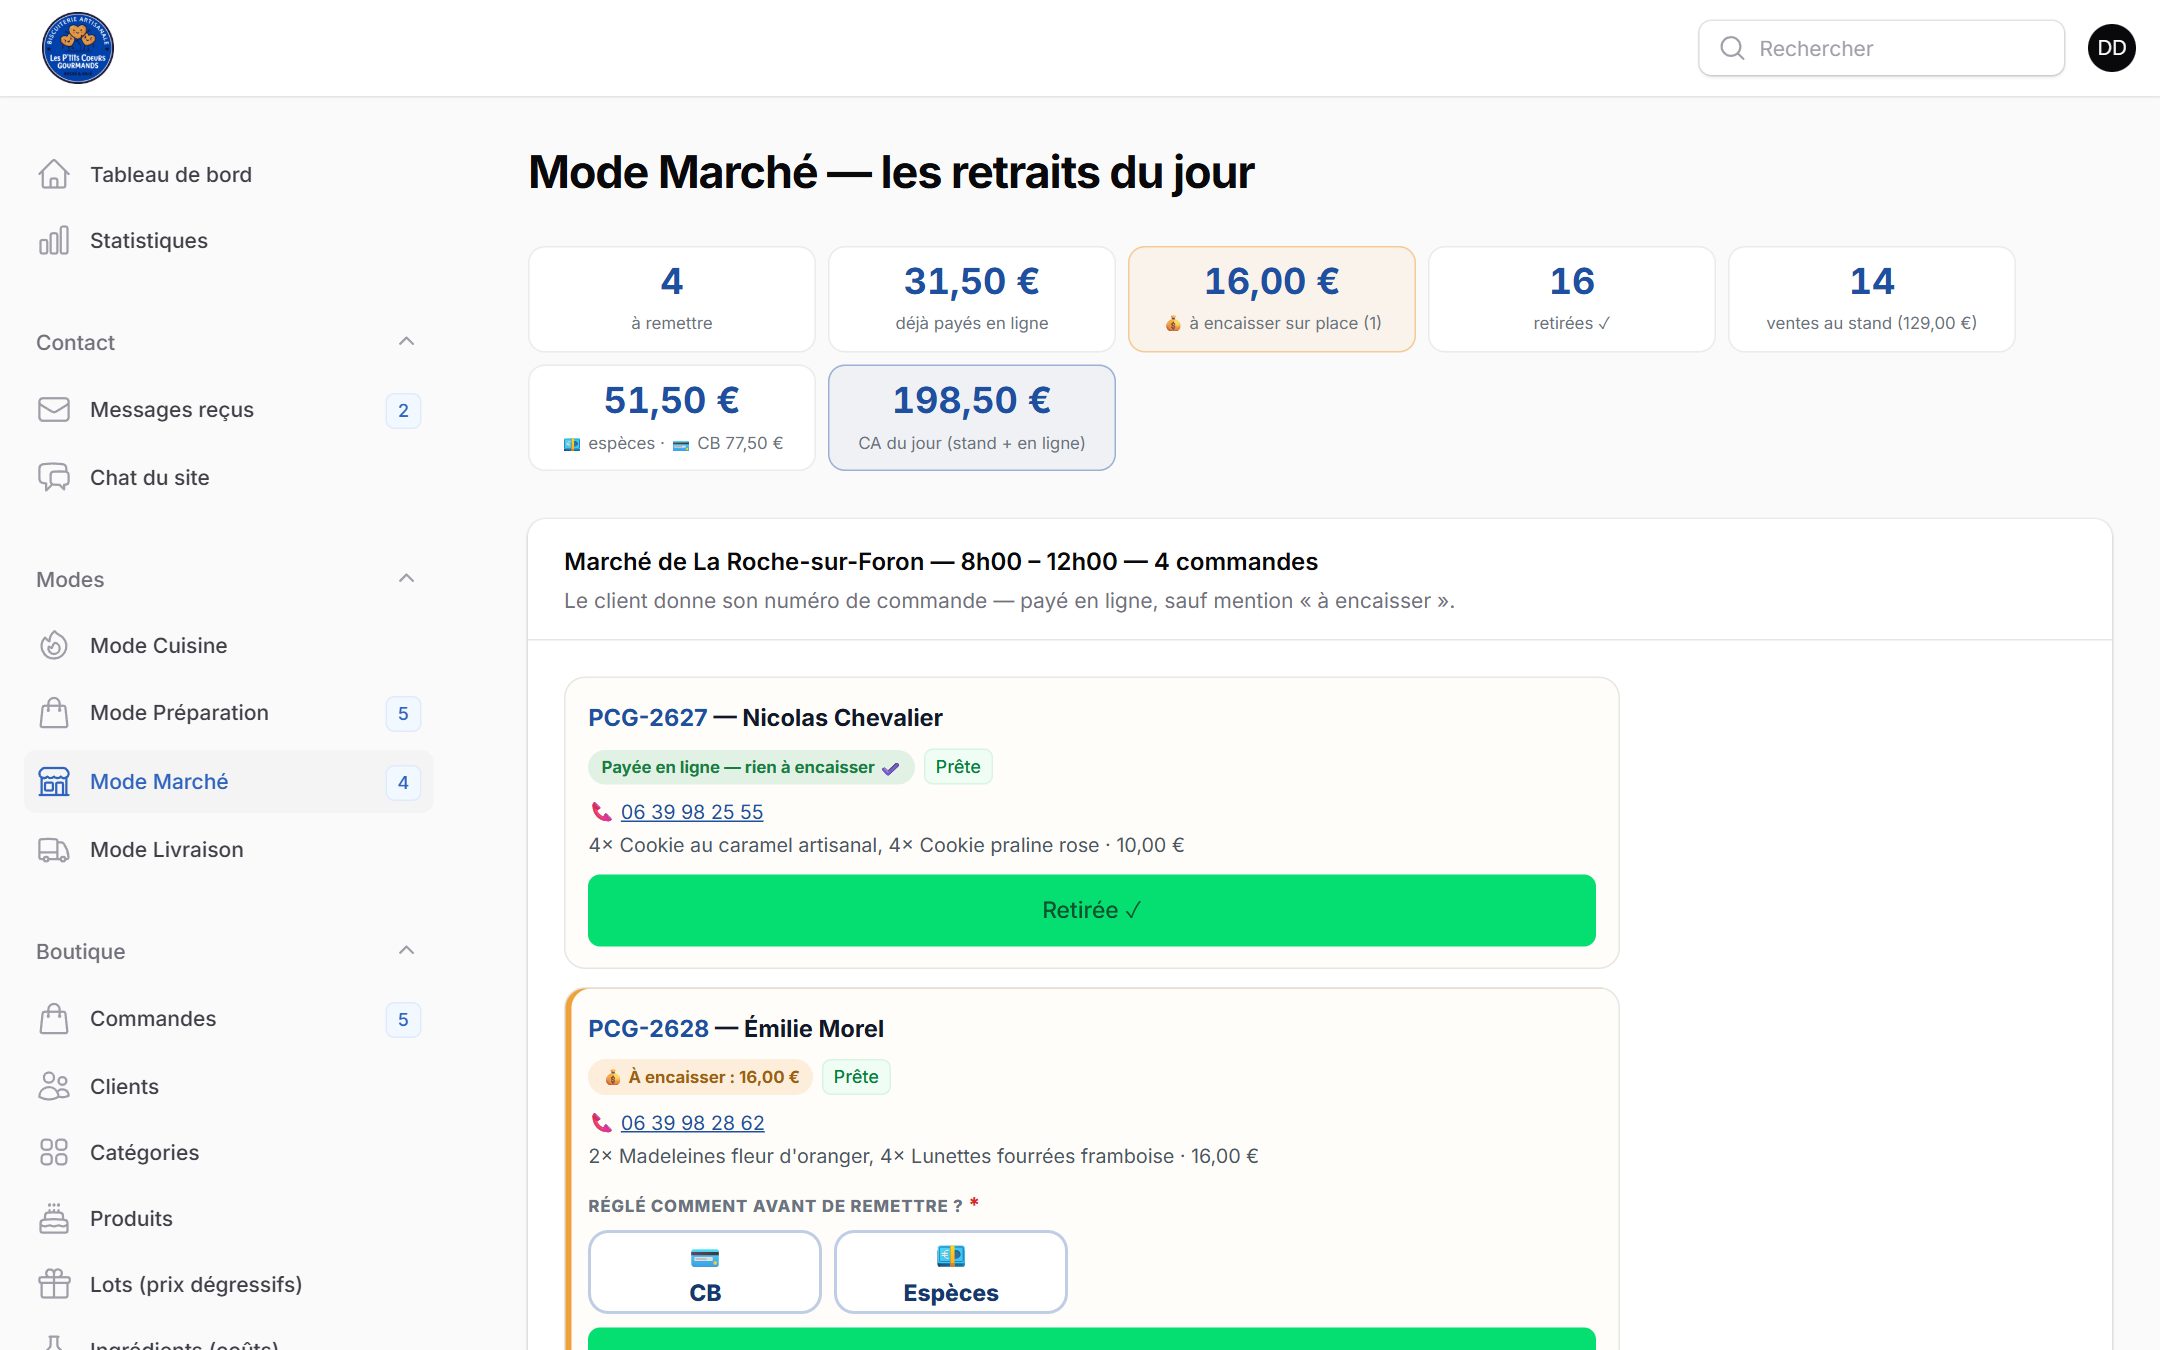2160x1350 pixels.
Task: Collapse the Boutique section
Action: point(406,951)
